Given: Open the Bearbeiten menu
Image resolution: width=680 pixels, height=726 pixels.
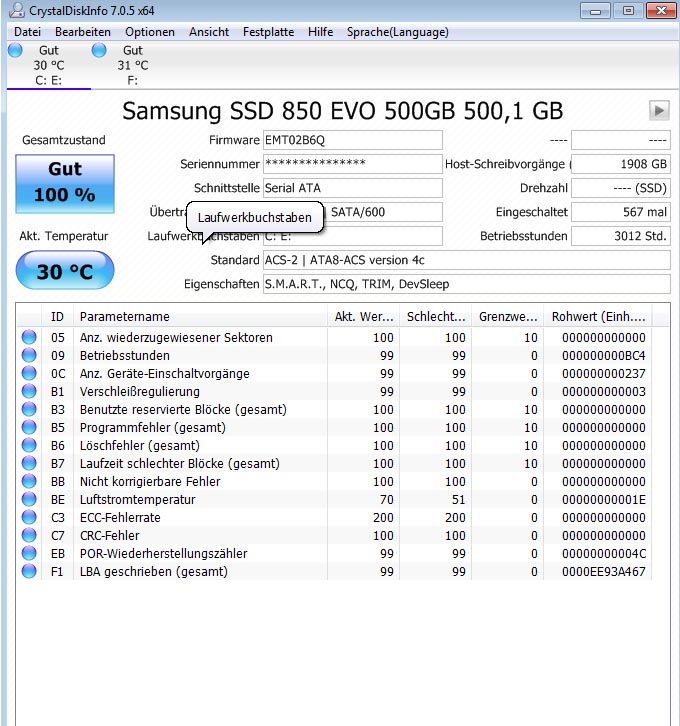Looking at the screenshot, I should 83,32.
